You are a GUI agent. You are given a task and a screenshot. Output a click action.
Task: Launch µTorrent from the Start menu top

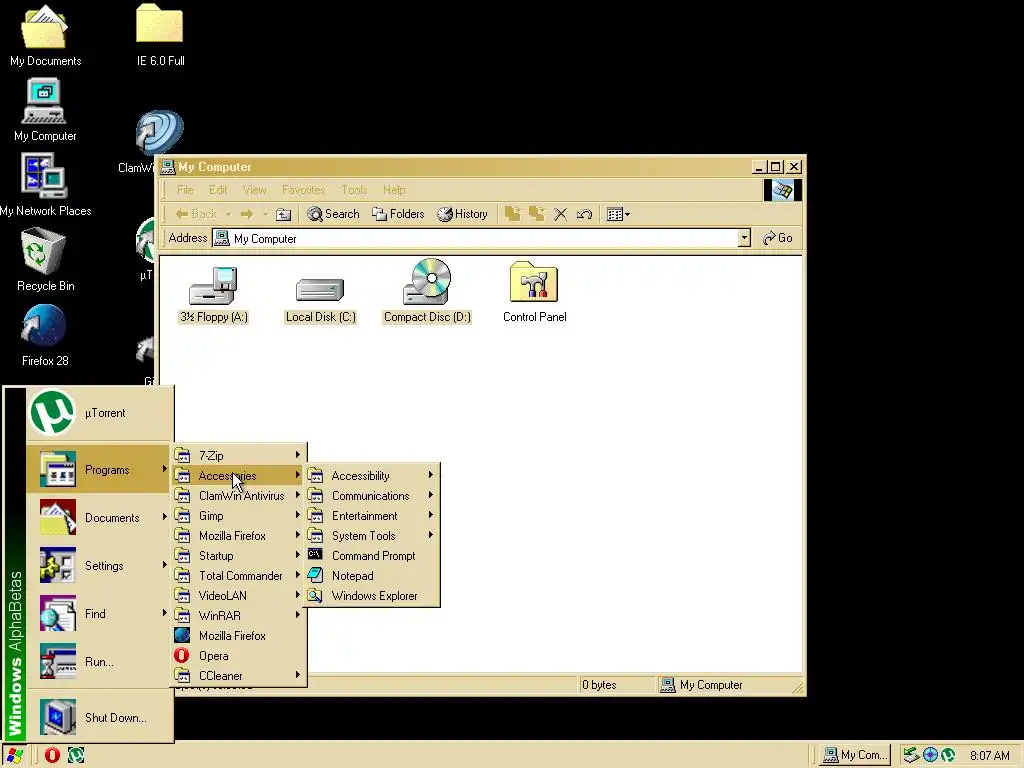[100, 413]
